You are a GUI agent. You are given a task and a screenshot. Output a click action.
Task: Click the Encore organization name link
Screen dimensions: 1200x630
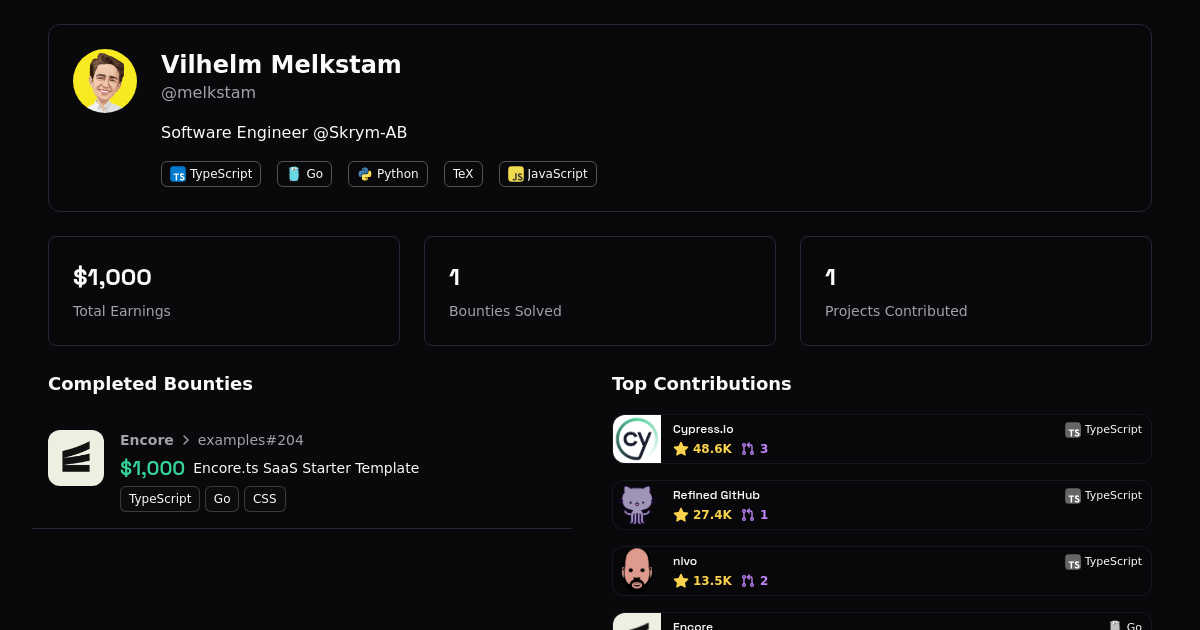pos(147,440)
